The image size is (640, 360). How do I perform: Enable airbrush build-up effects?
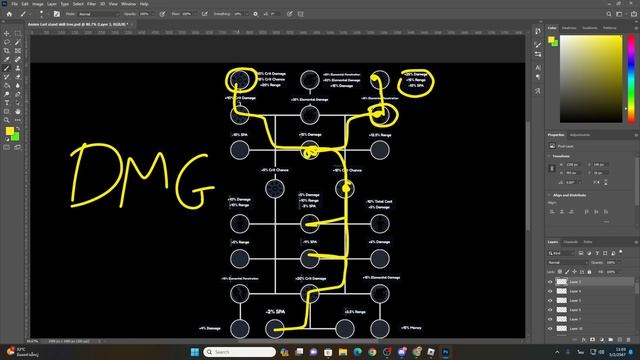pyautogui.click(x=205, y=14)
